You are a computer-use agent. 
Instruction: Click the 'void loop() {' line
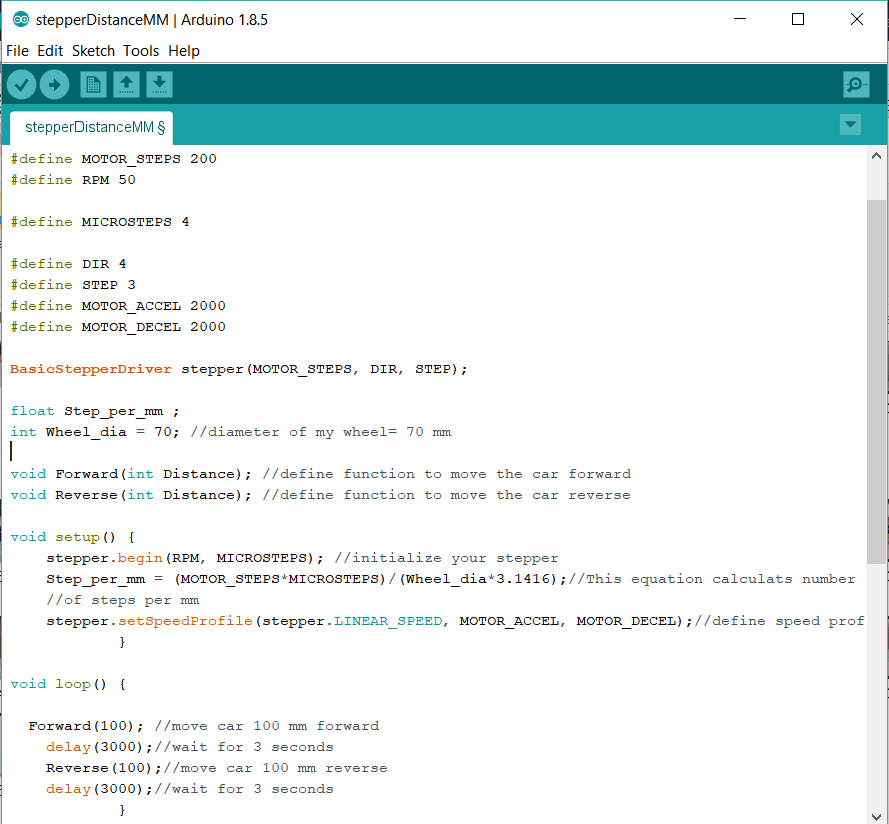pyautogui.click(x=68, y=684)
